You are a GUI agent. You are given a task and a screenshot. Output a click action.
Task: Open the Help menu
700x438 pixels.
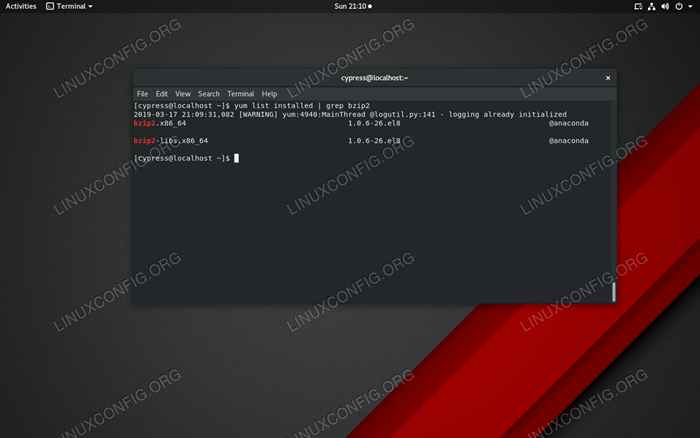269,94
